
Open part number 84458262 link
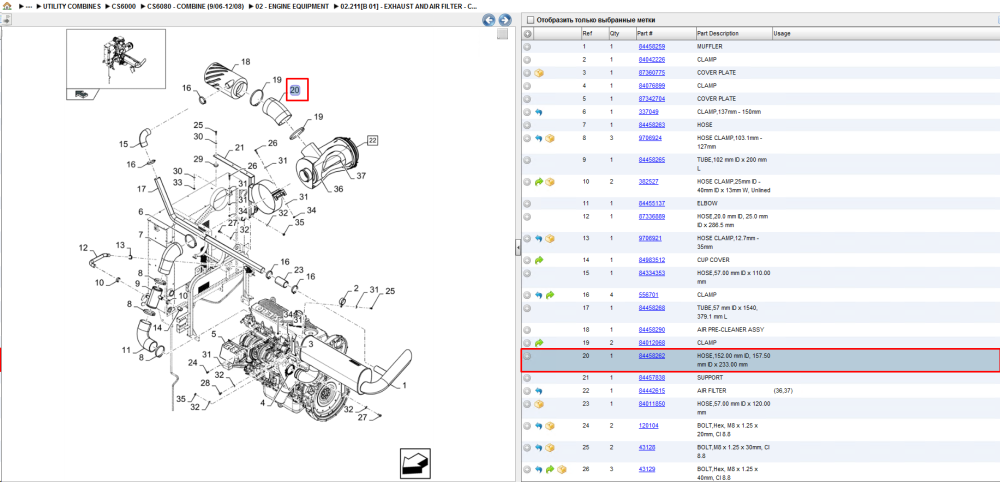[x=652, y=356]
